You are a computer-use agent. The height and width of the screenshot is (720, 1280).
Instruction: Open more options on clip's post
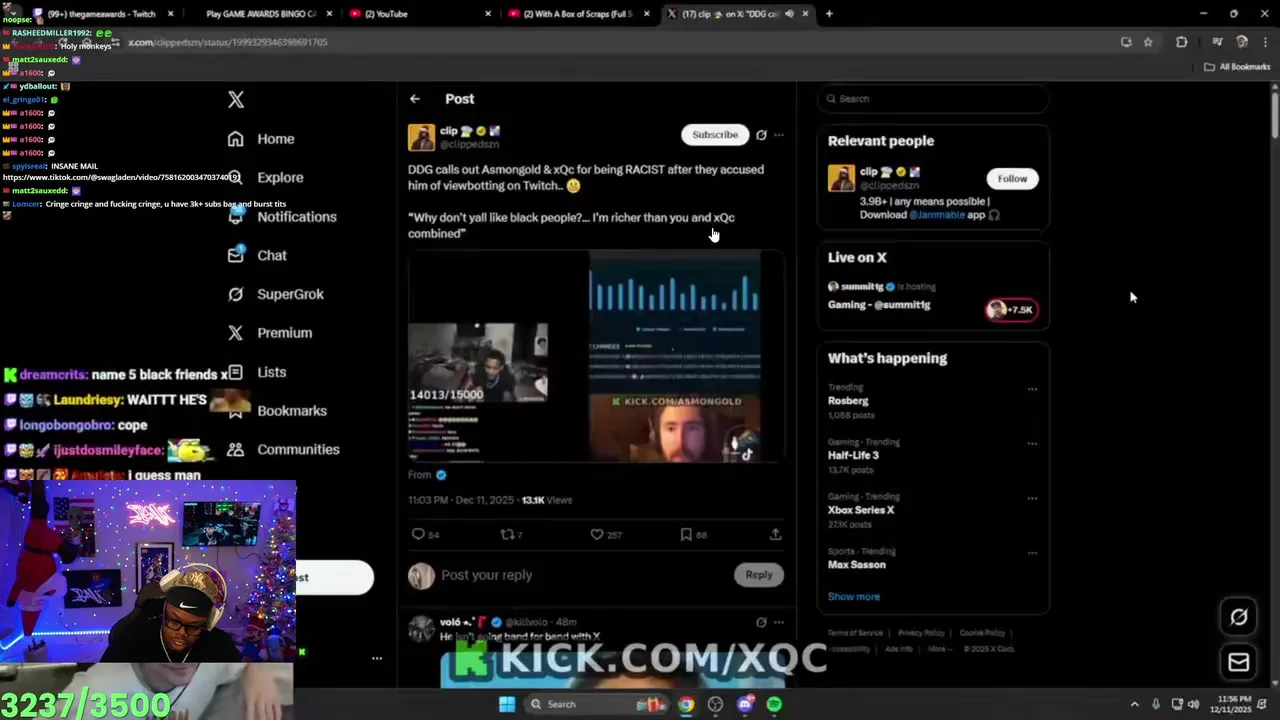[x=779, y=135]
